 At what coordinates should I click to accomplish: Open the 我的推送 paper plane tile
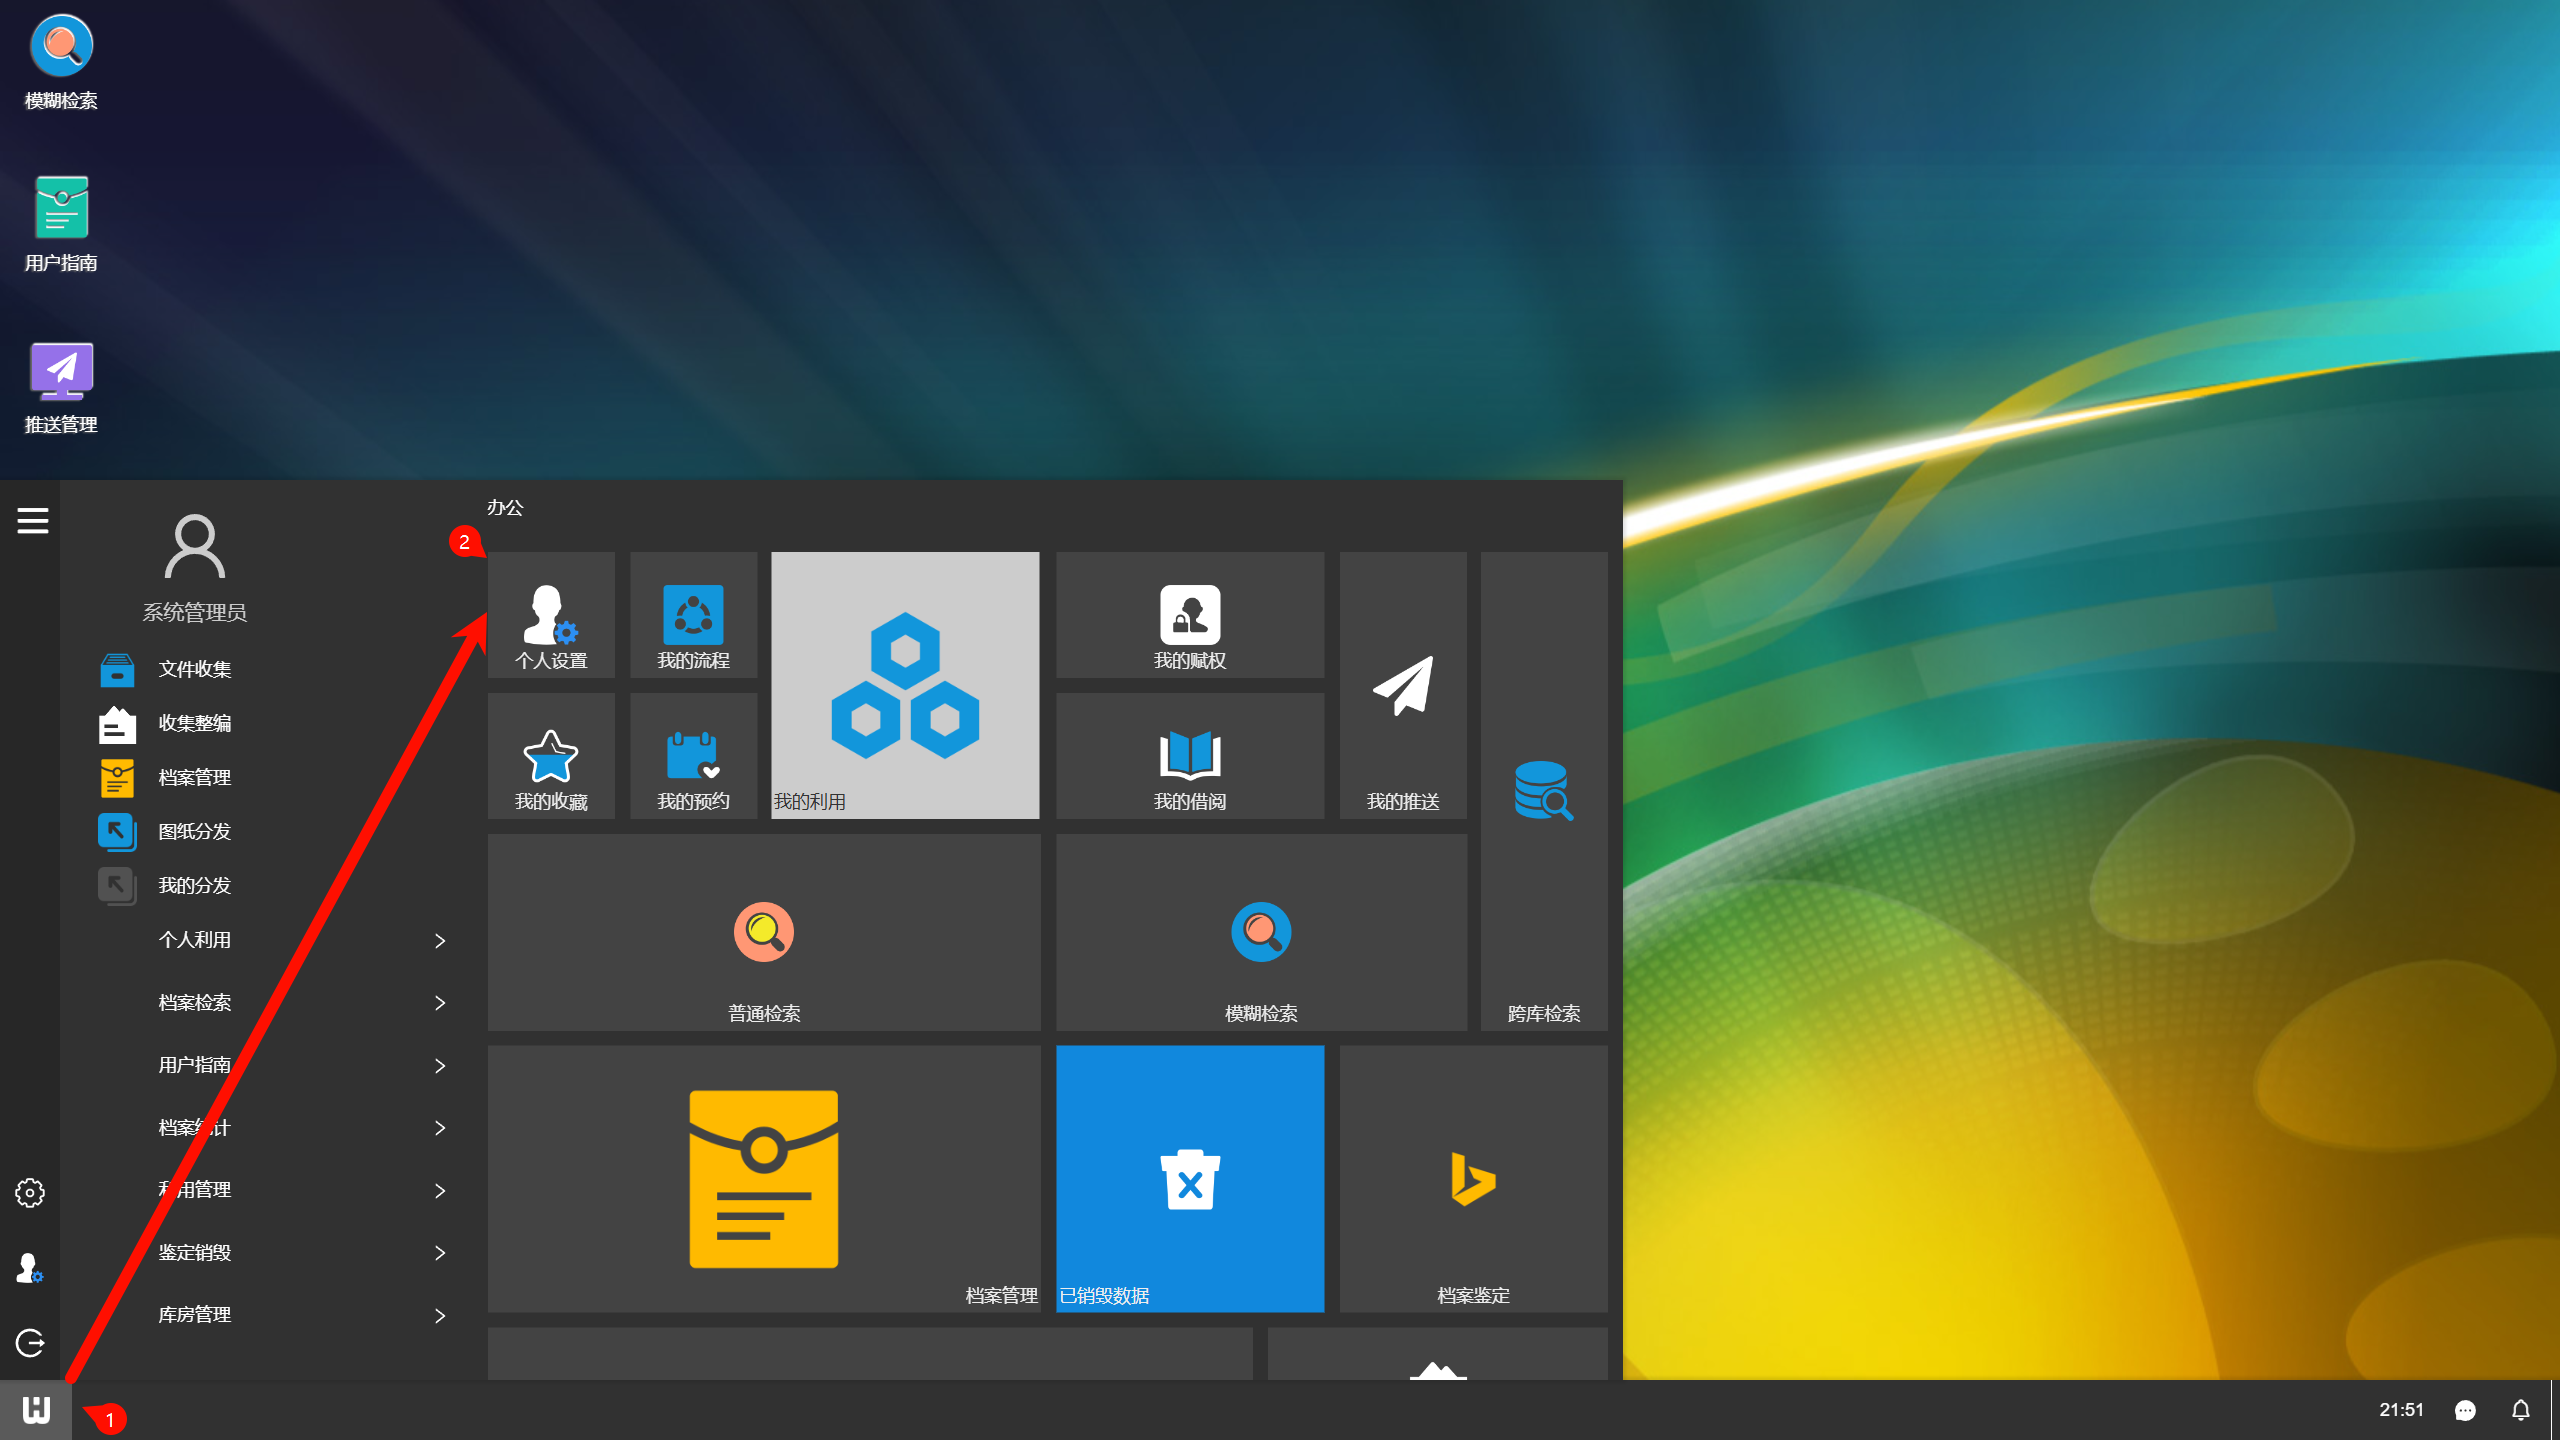1402,686
